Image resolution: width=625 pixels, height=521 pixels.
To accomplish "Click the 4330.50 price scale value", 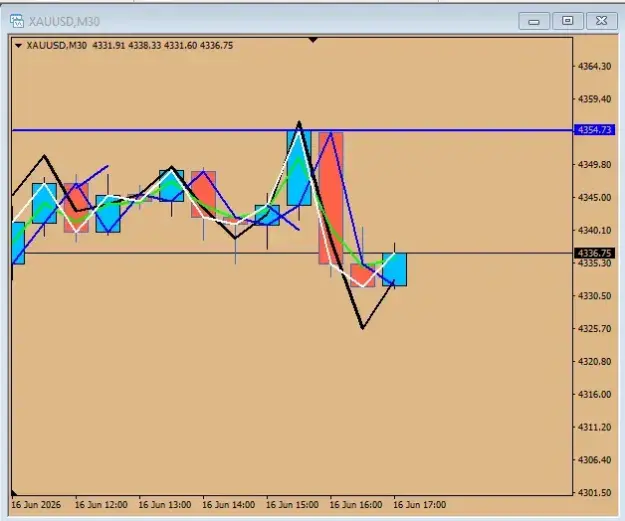I will [x=594, y=296].
